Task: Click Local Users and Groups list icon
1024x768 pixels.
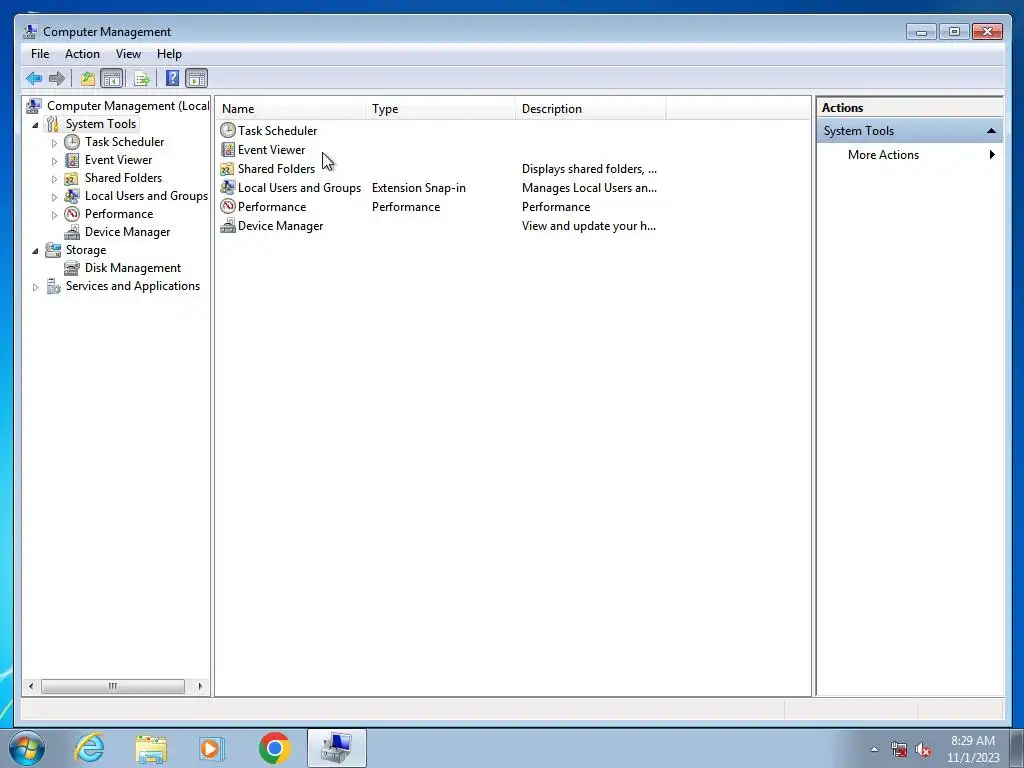Action: pos(227,188)
